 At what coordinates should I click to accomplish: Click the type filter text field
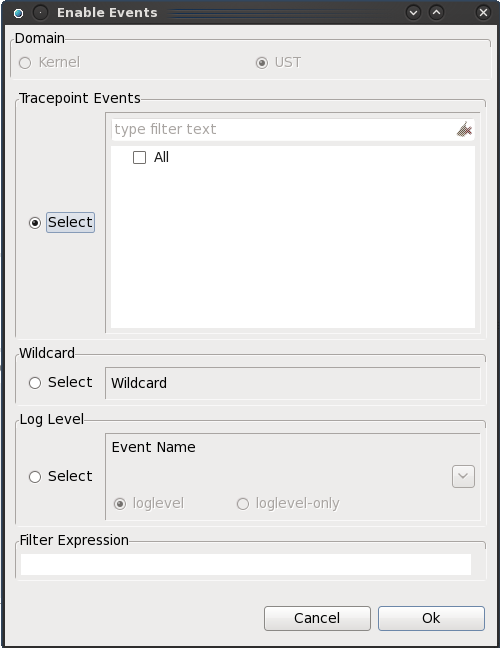coord(283,129)
